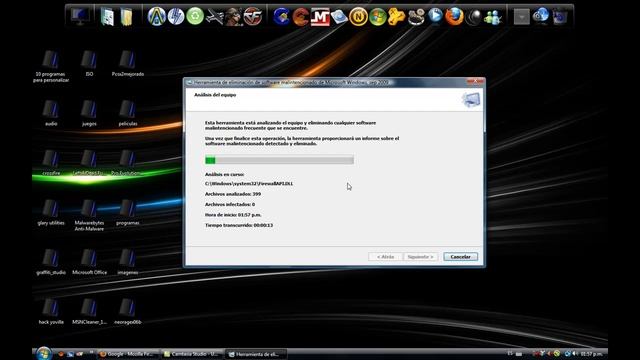
Task: Switch to Camtasia Studio taskbar button
Action: click(191, 354)
